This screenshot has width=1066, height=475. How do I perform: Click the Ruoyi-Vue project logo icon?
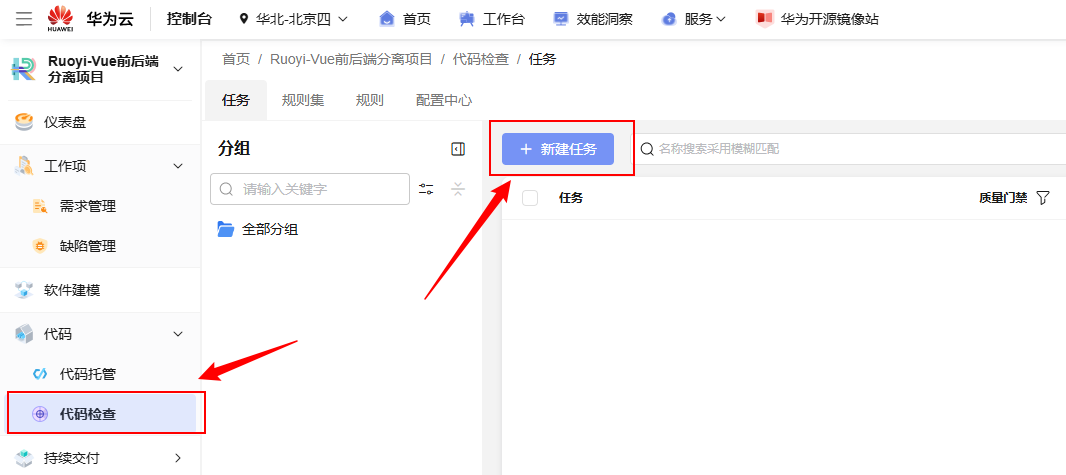(24, 69)
